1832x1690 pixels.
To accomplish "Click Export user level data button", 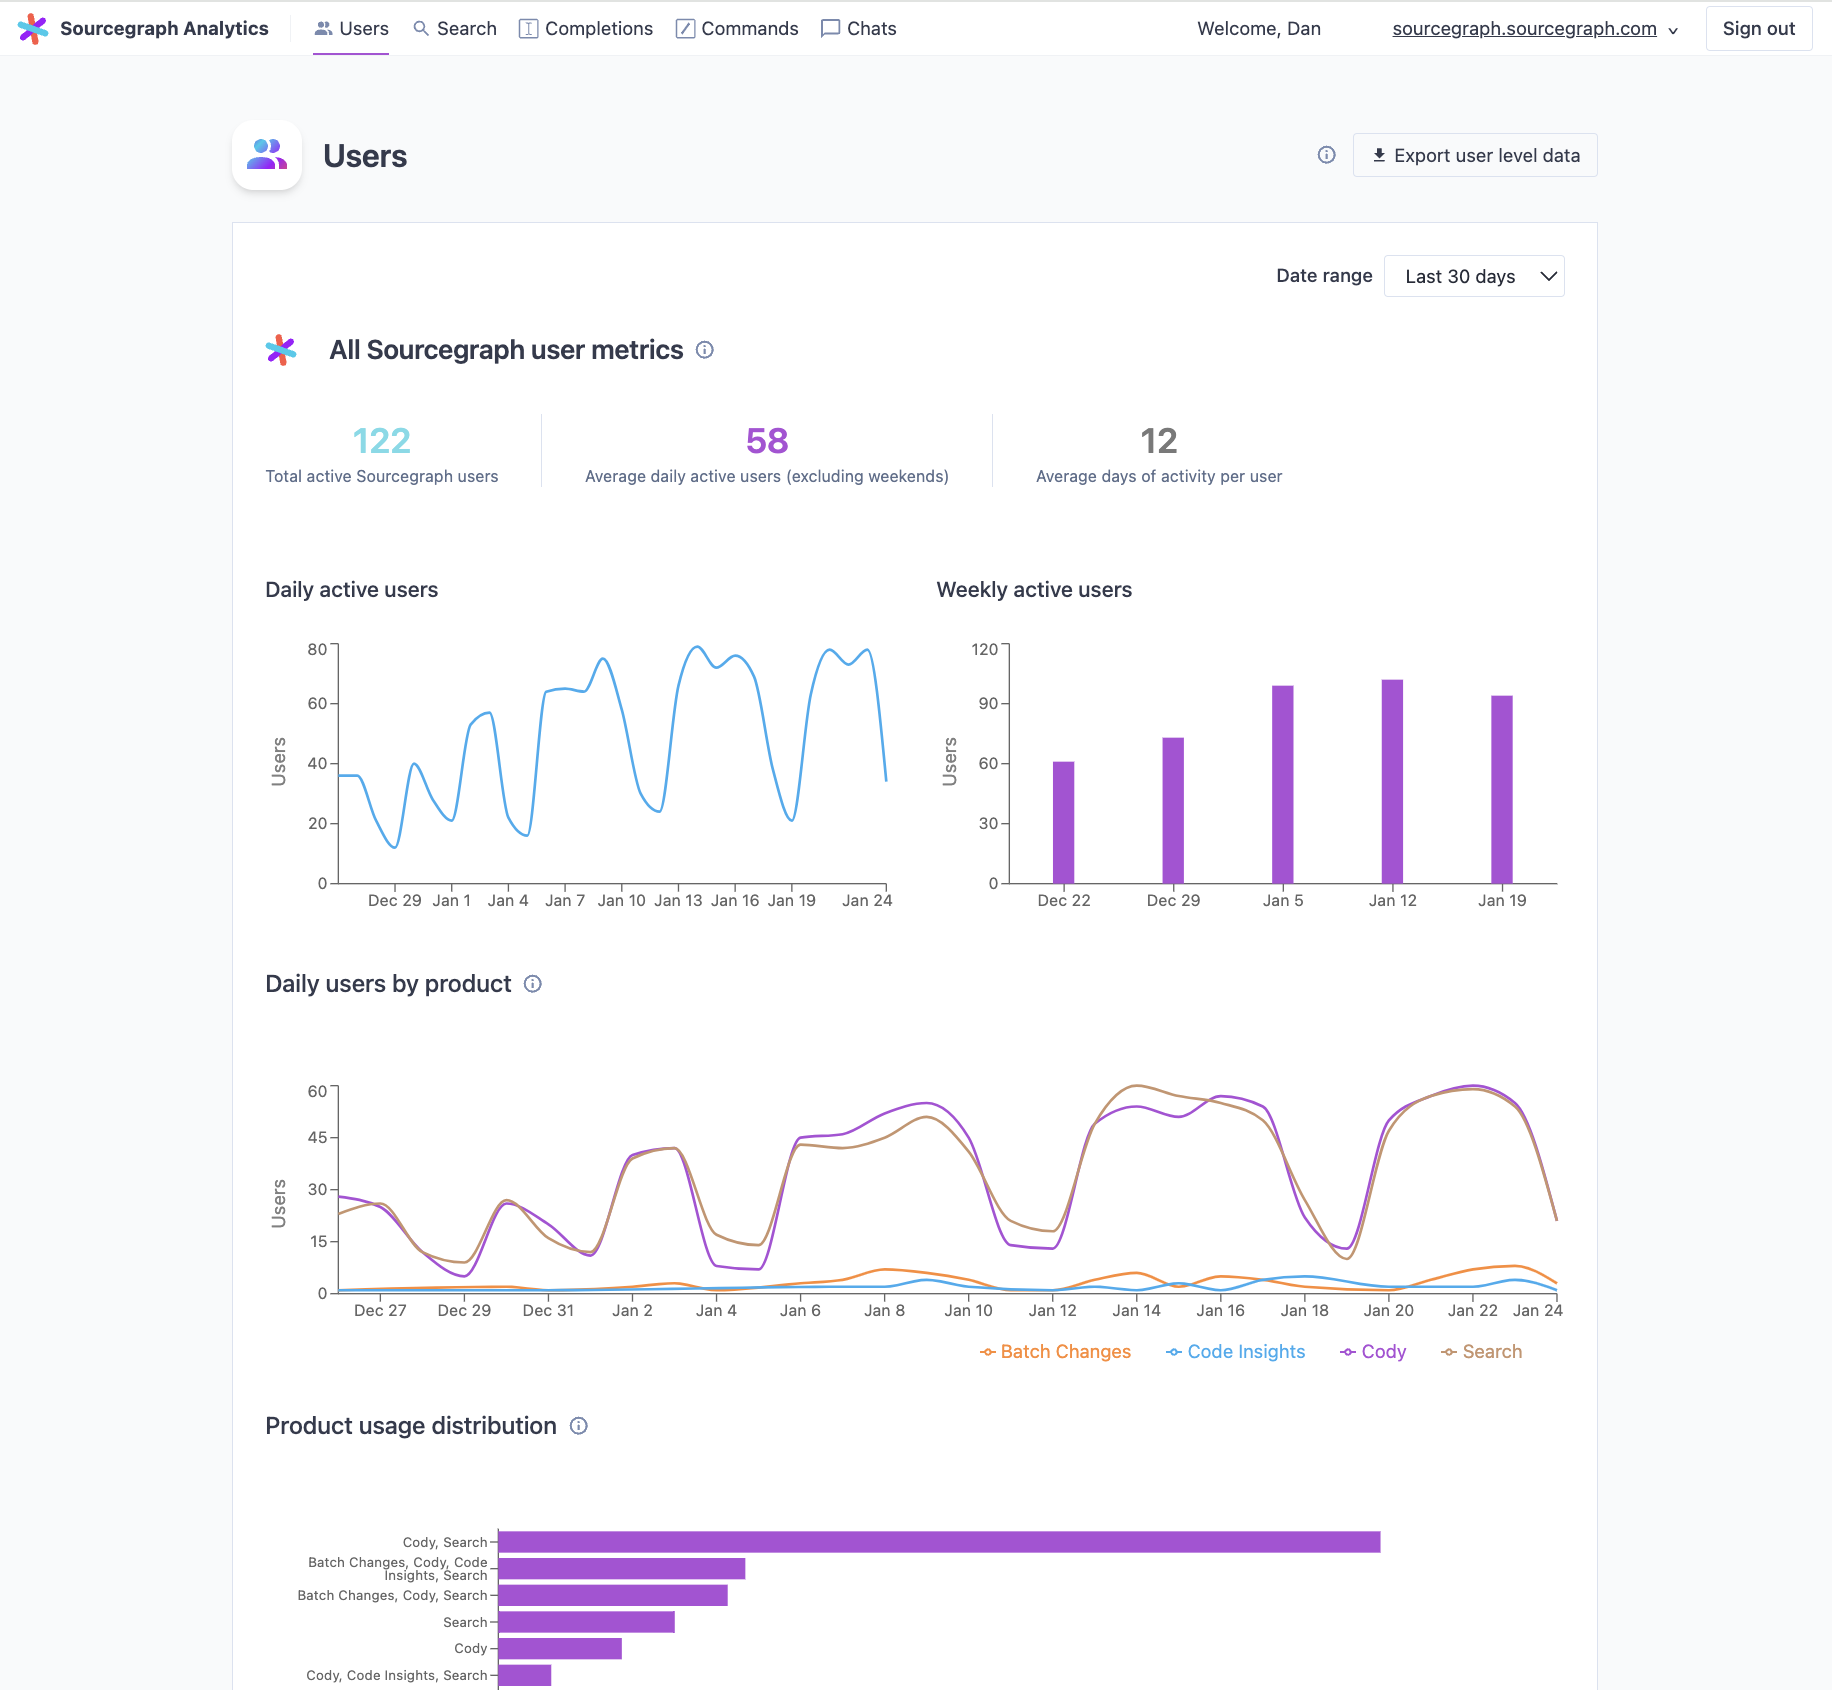I will [x=1475, y=155].
